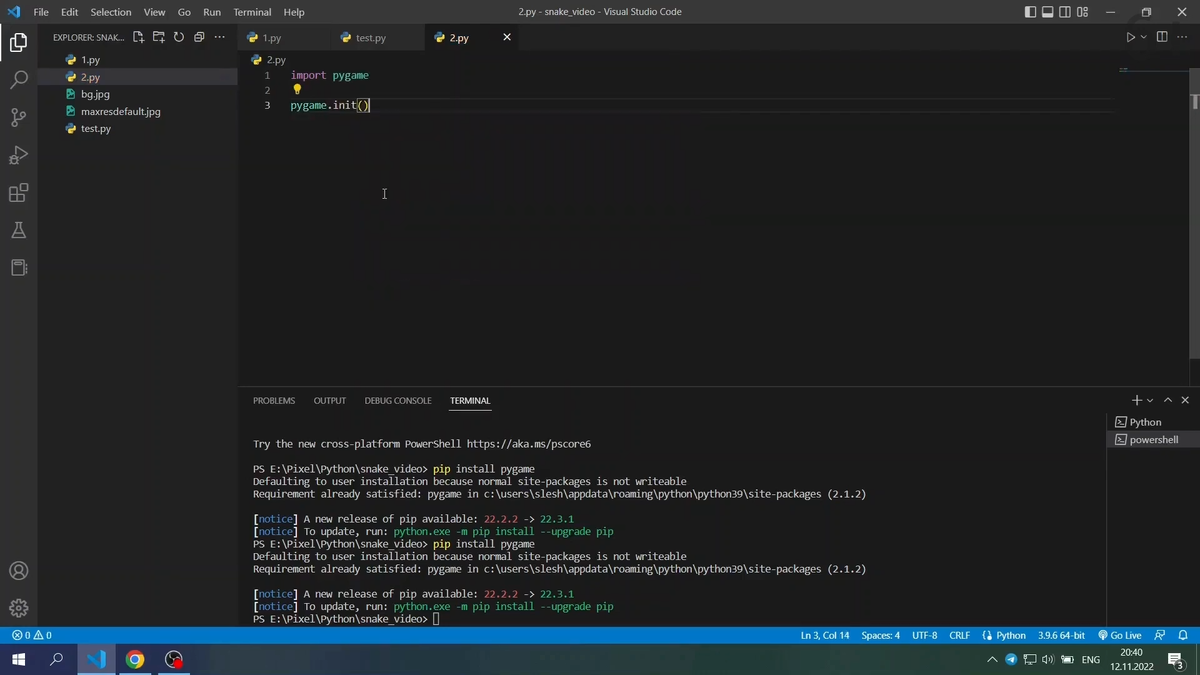Run the Python file with play button
Screen dimensions: 1200x675
click(x=1130, y=37)
